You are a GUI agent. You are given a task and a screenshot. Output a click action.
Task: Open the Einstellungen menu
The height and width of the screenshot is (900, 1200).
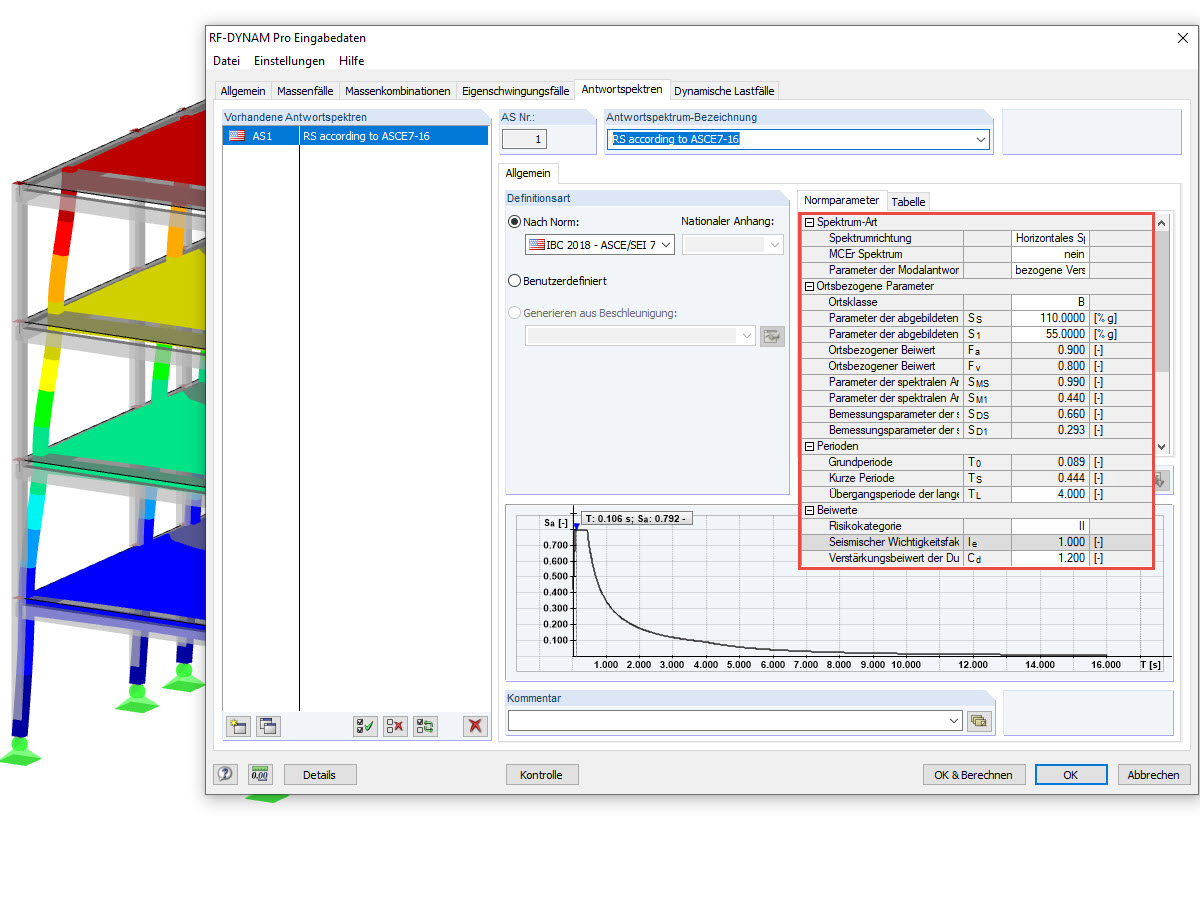pyautogui.click(x=289, y=60)
